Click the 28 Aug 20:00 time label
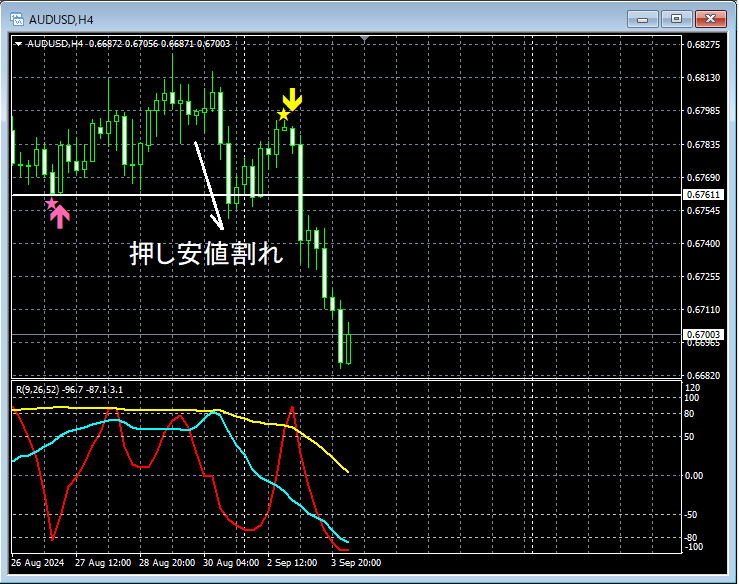739x584 pixels. coord(167,563)
